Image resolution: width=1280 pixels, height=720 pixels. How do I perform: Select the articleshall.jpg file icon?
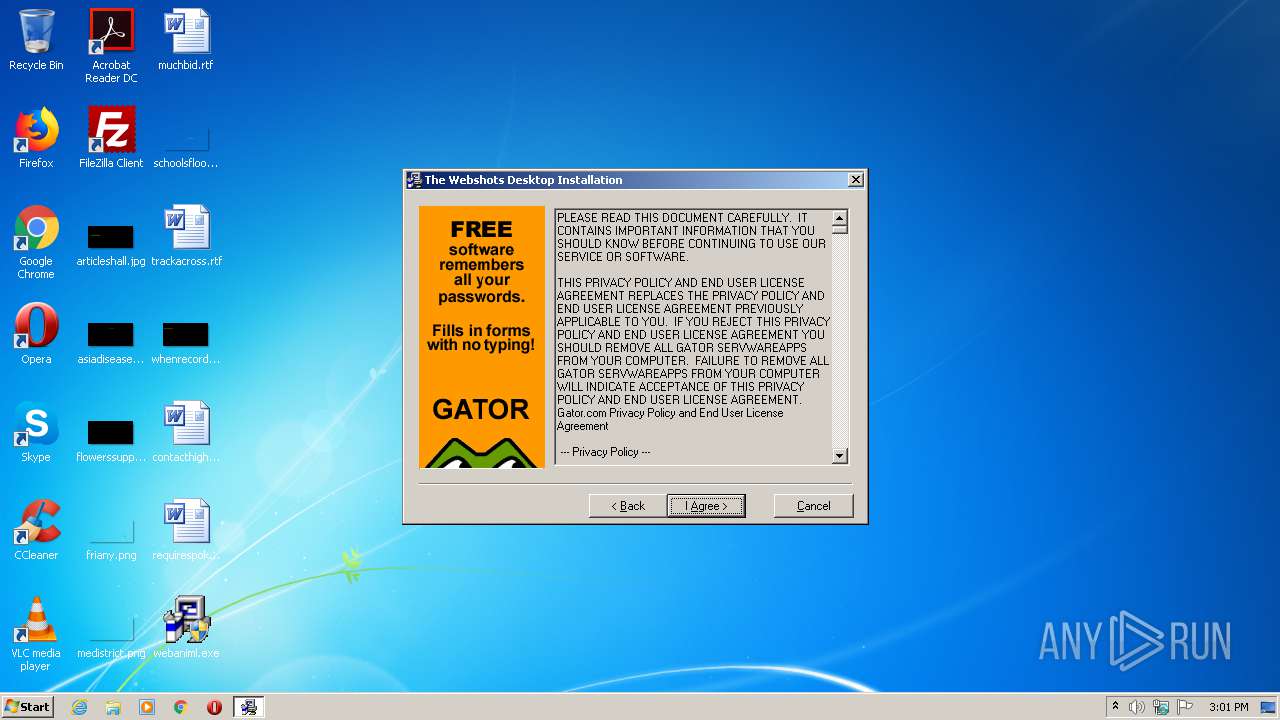click(x=111, y=246)
